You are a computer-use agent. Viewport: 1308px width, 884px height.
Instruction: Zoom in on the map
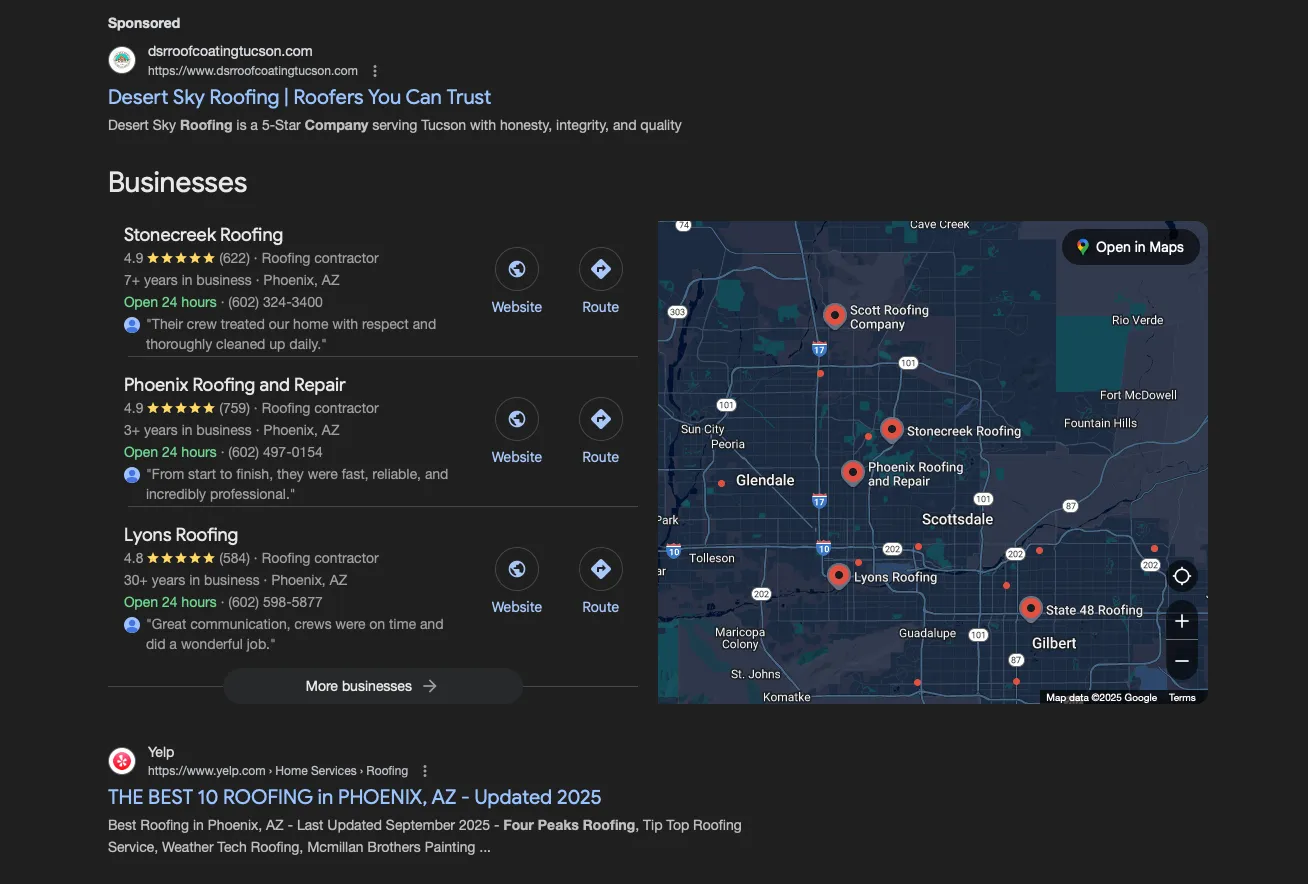1182,621
